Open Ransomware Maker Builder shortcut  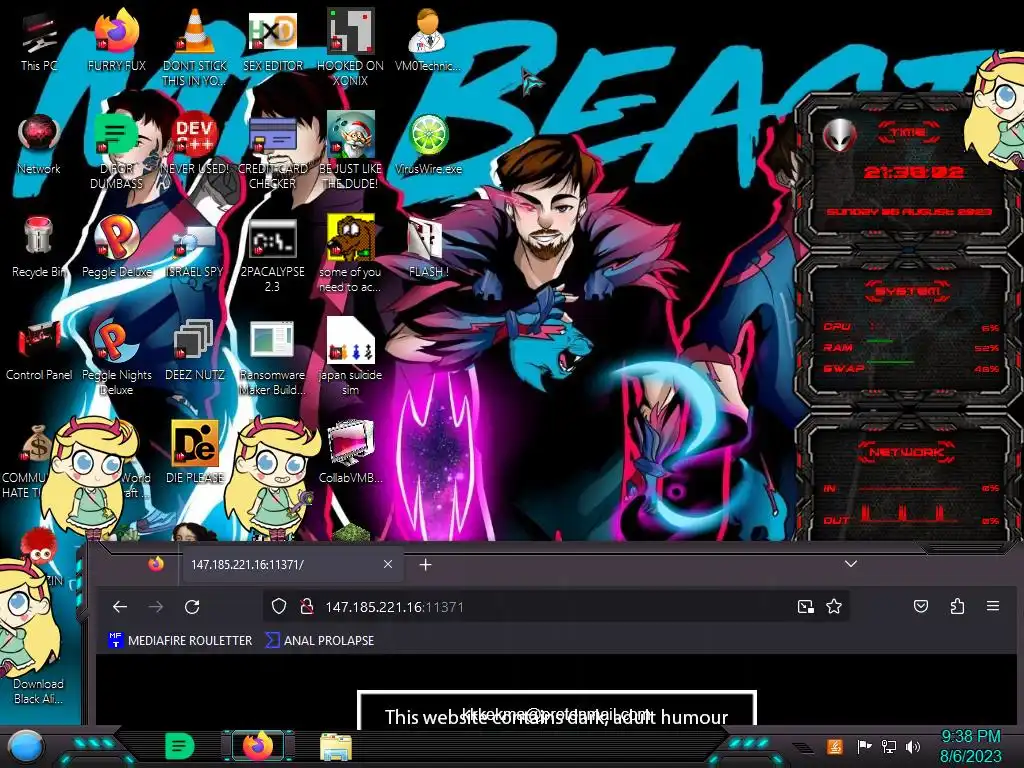(272, 358)
